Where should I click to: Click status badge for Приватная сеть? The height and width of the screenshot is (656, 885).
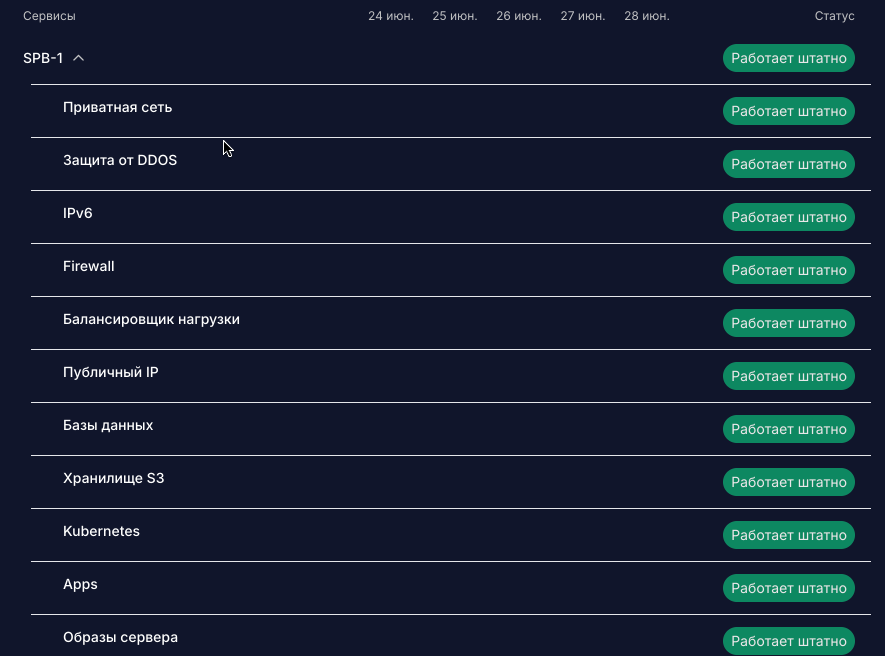coord(788,111)
